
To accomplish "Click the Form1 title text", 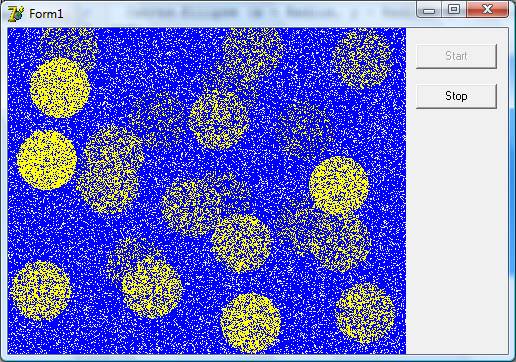I will pos(46,14).
